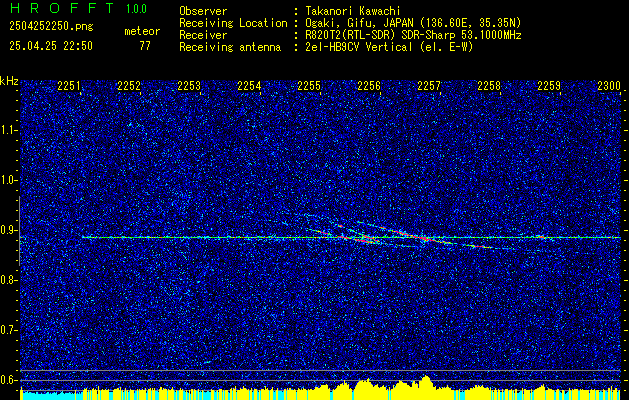Click time marker 2258

(489, 86)
